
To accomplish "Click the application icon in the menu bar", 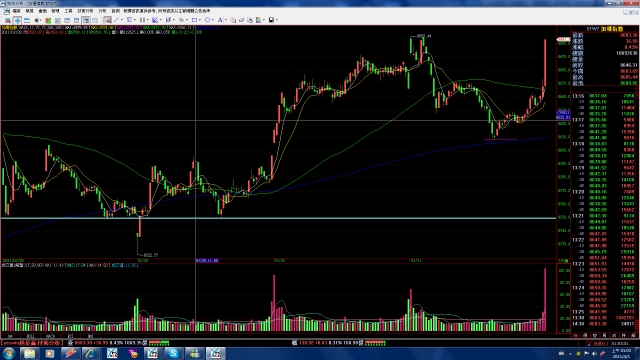I will point(7,11).
